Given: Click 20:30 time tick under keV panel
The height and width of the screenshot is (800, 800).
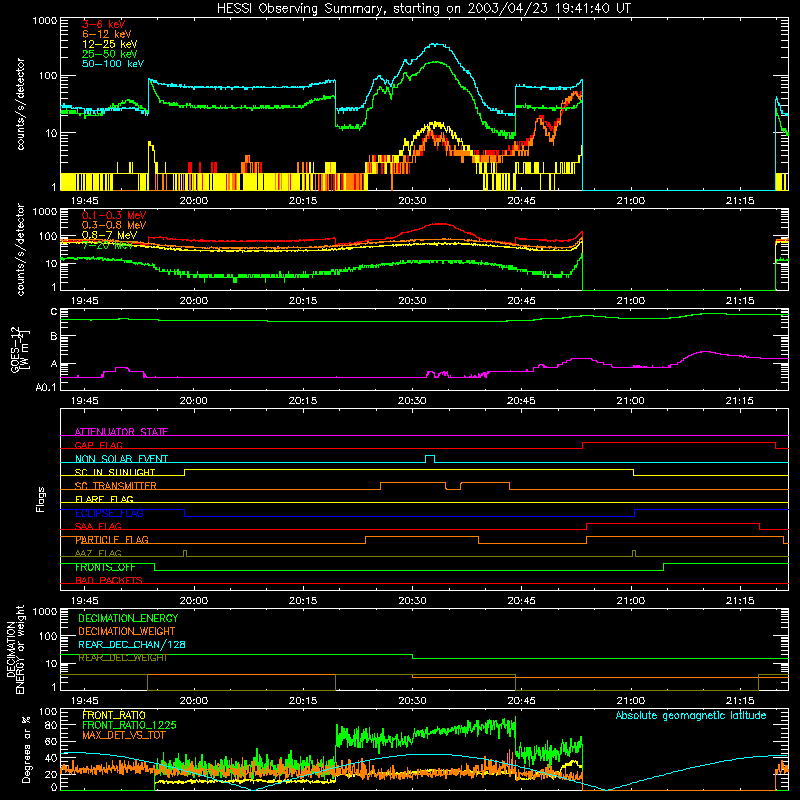Looking at the screenshot, I should pos(412,201).
